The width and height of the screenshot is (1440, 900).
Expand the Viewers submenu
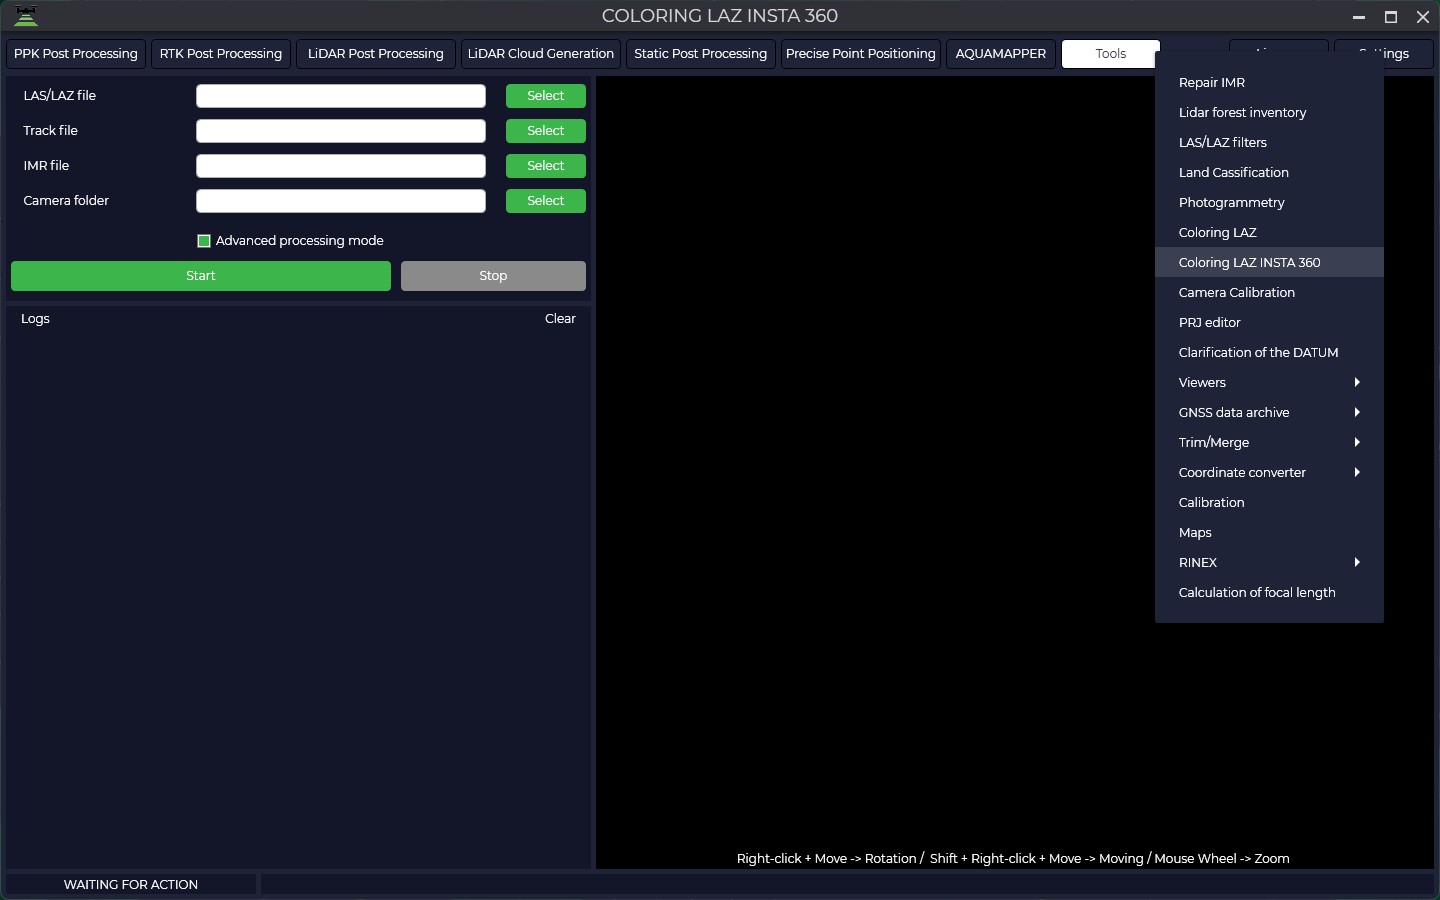[1268, 382]
